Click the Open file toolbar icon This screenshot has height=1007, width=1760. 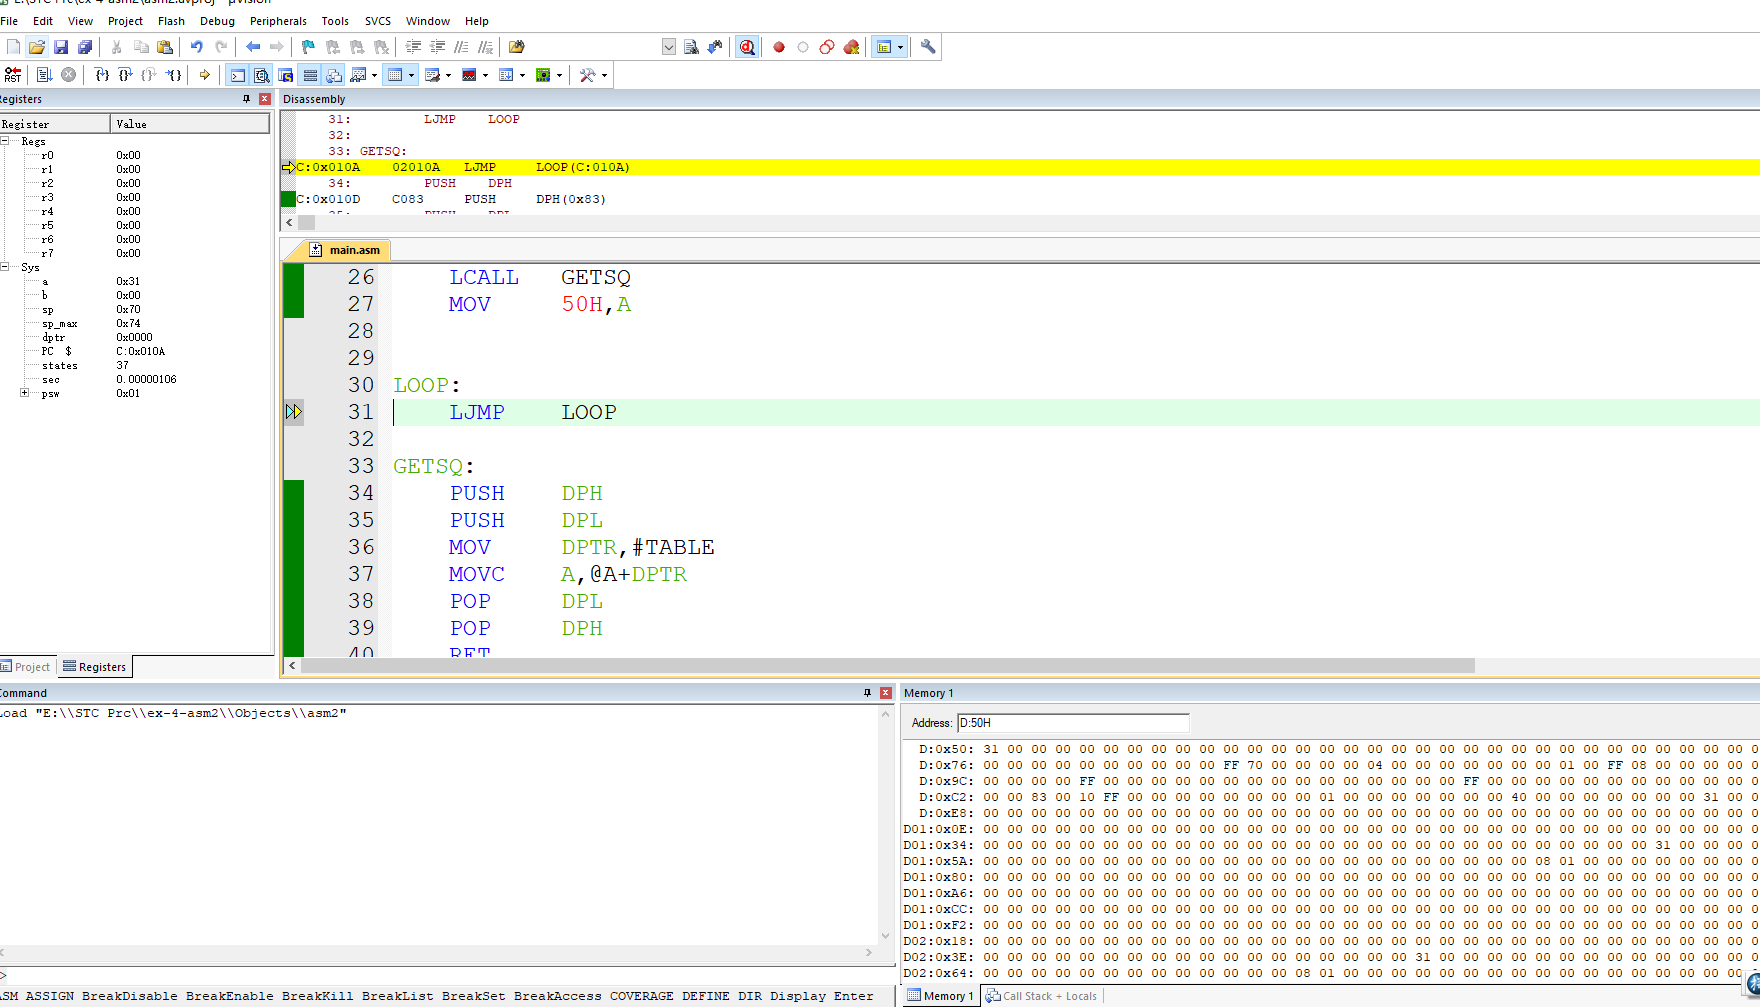click(x=37, y=47)
